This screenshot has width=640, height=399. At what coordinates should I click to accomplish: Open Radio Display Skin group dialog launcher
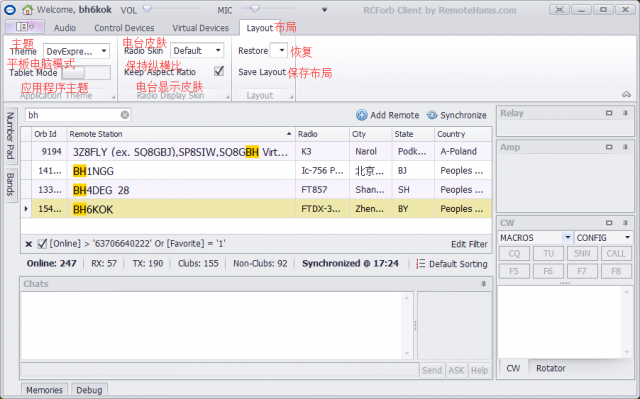(x=228, y=97)
